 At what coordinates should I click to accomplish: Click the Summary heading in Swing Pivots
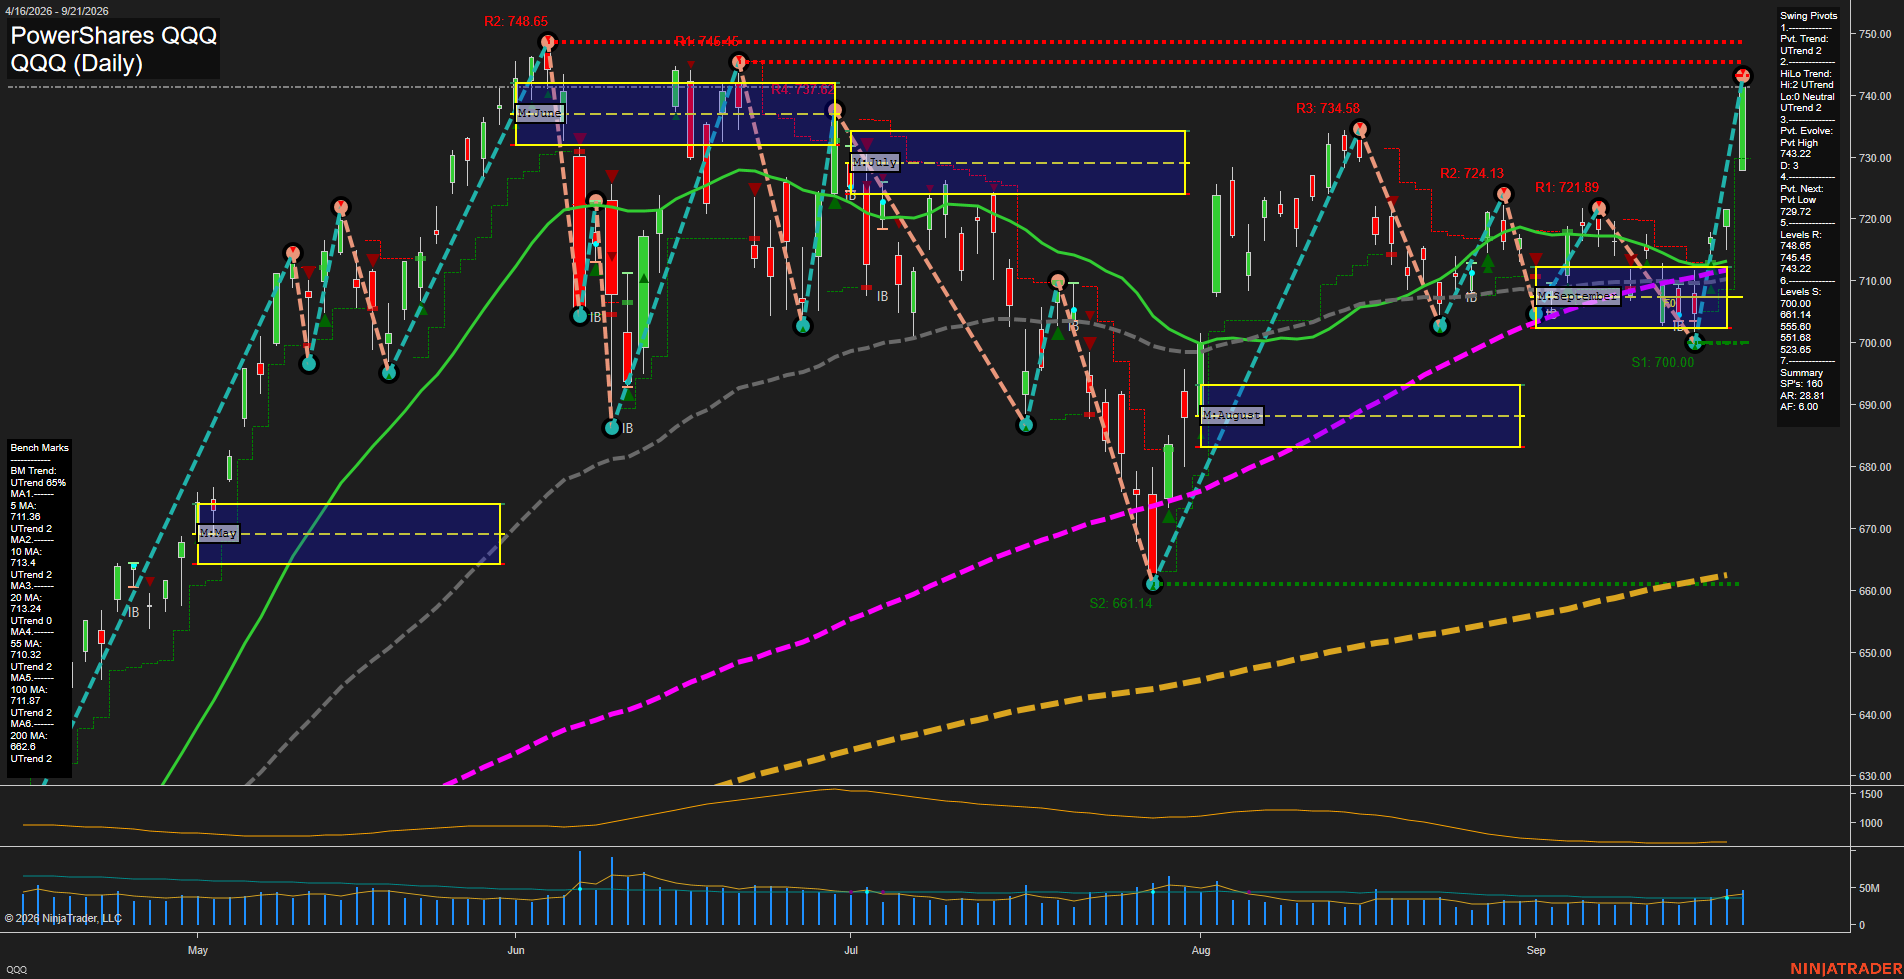[1801, 373]
